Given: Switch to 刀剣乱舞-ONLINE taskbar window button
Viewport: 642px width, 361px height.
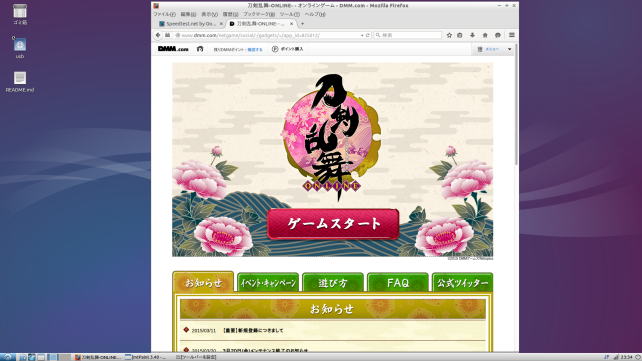Looking at the screenshot, I should pos(98,357).
